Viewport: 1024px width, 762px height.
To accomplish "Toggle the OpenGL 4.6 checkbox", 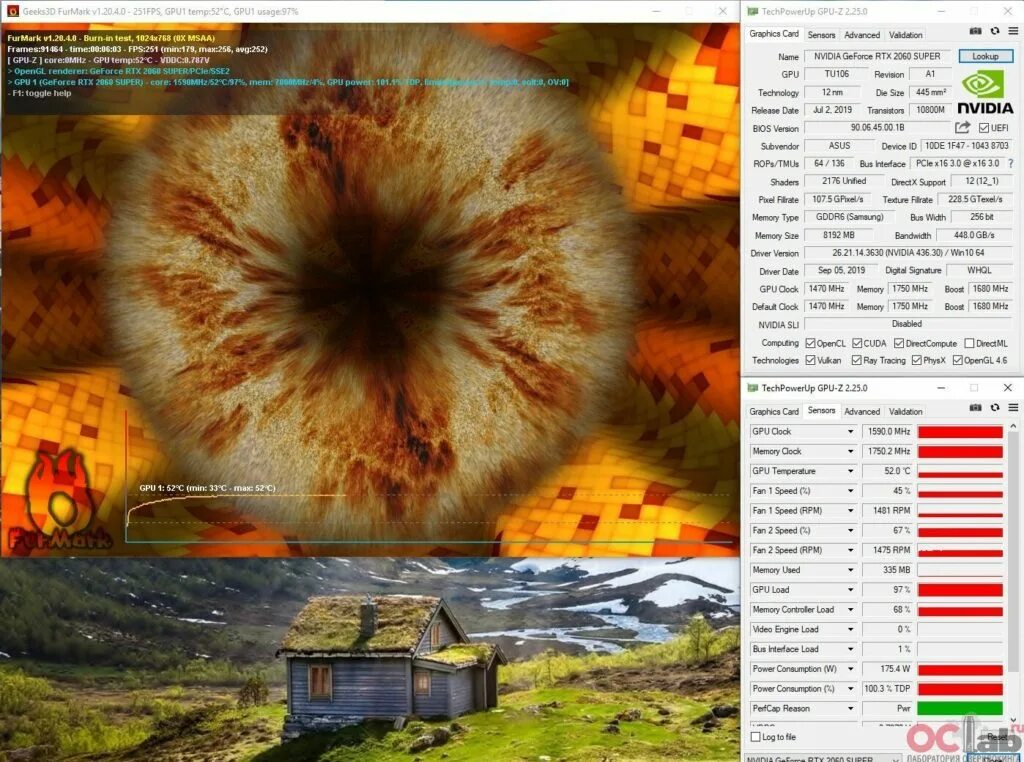I will click(957, 360).
